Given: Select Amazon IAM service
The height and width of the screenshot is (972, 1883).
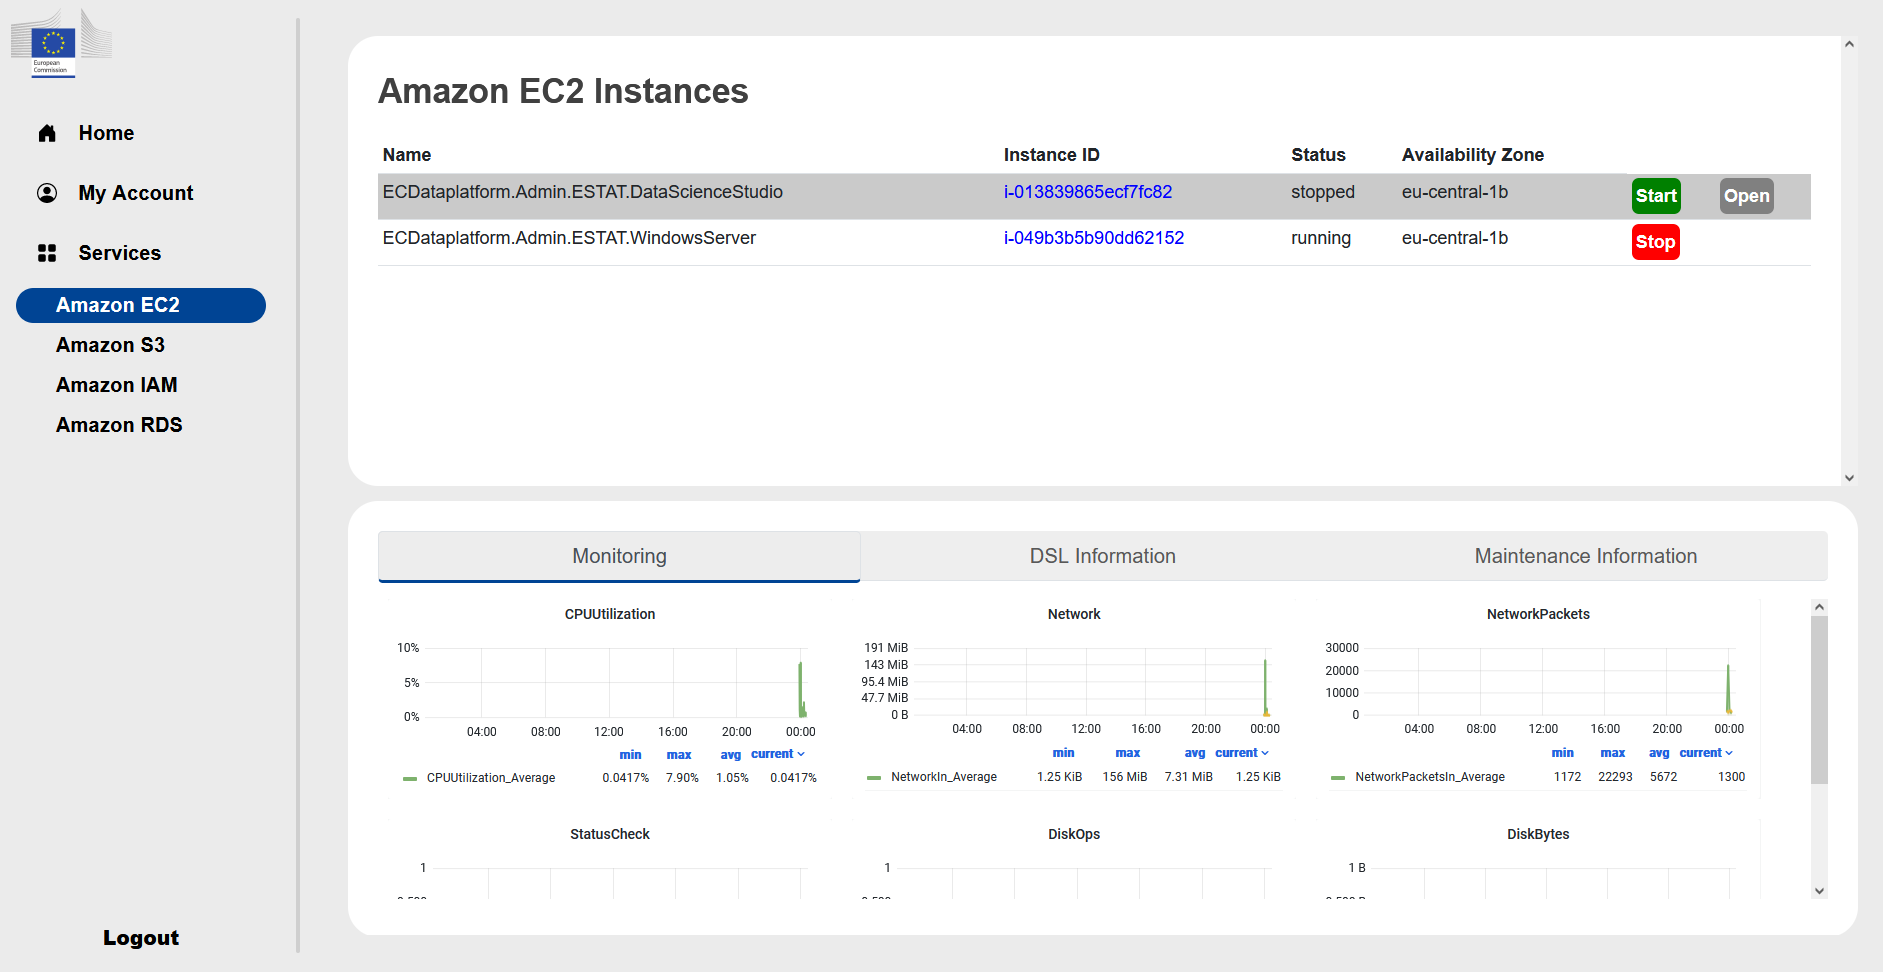Looking at the screenshot, I should [x=117, y=385].
